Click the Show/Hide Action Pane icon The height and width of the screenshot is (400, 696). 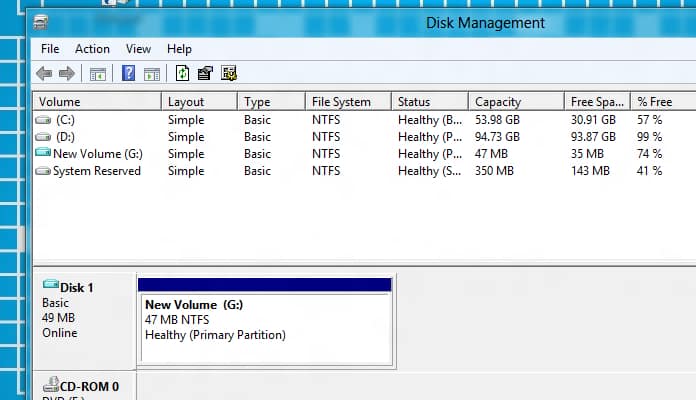(152, 73)
